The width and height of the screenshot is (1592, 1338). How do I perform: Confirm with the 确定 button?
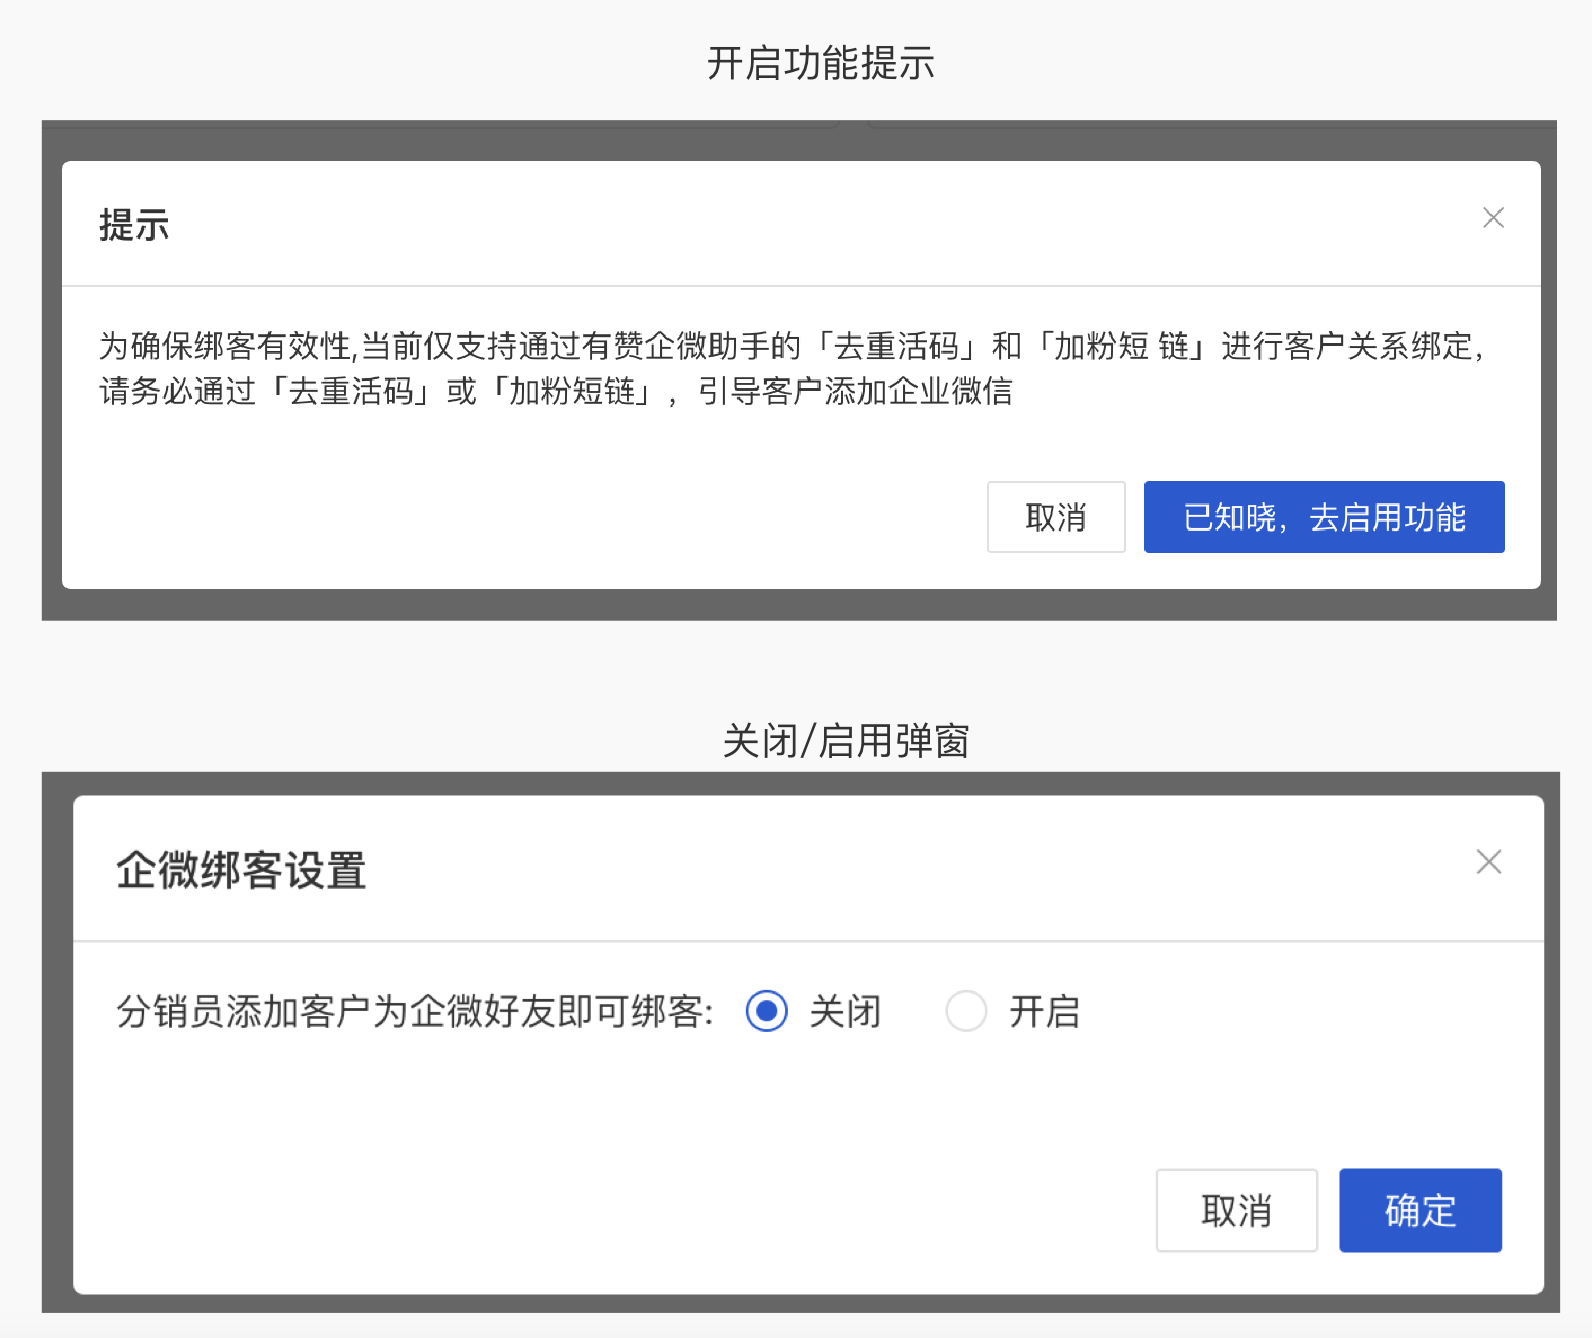pyautogui.click(x=1420, y=1210)
